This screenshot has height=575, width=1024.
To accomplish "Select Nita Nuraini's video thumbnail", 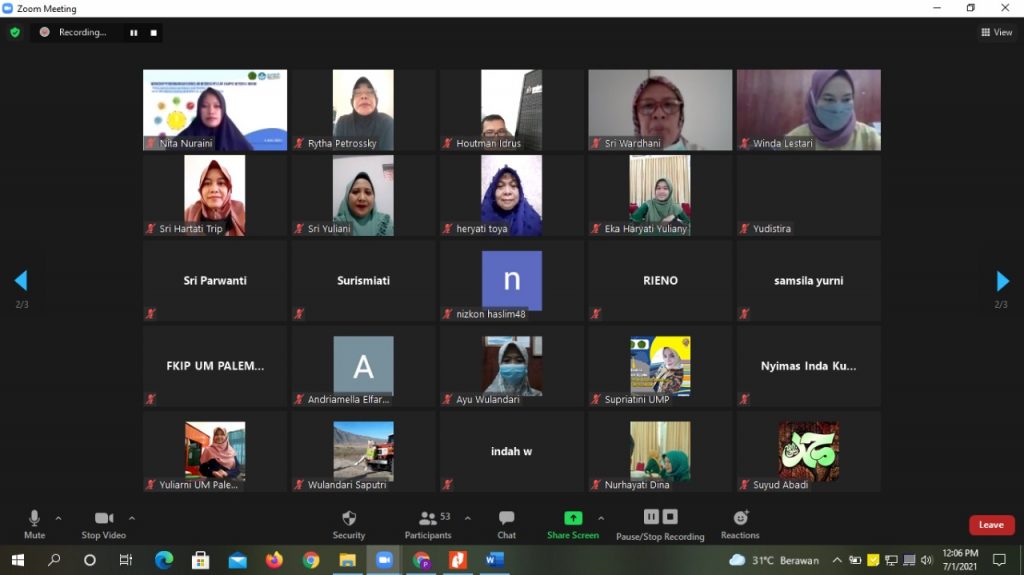I will tap(215, 110).
